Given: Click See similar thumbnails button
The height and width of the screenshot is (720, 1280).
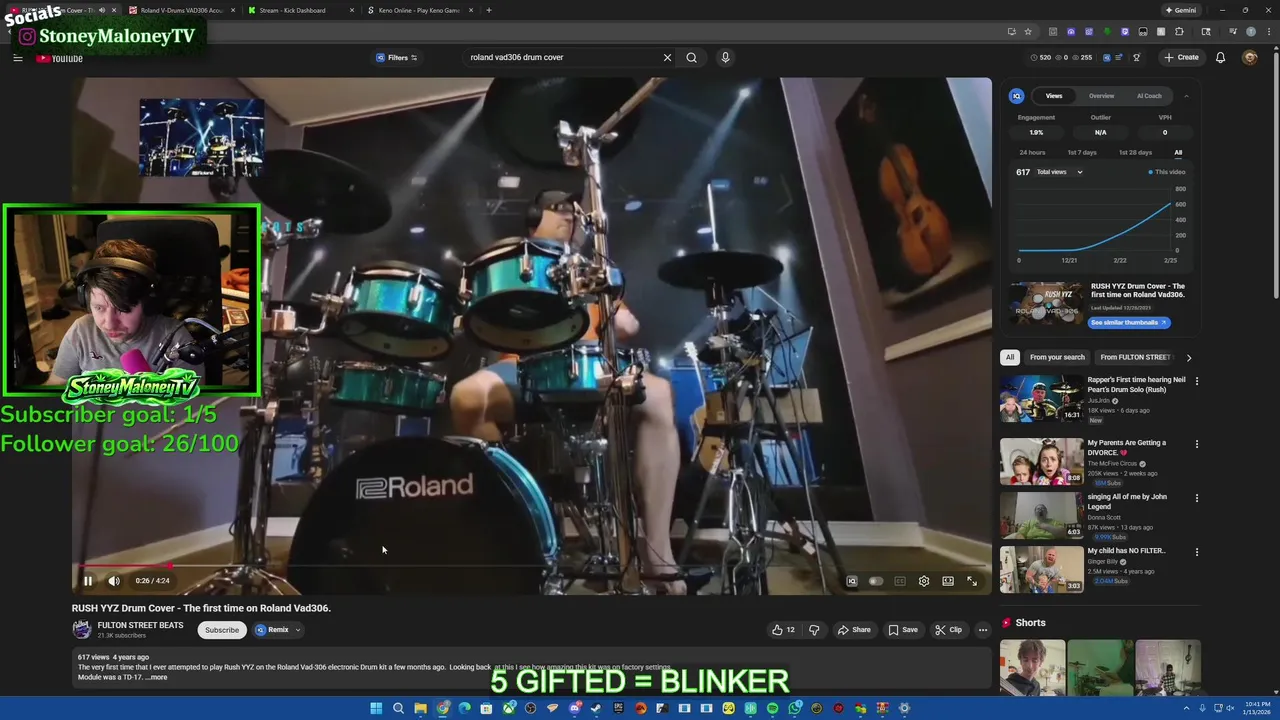Looking at the screenshot, I should (1129, 322).
